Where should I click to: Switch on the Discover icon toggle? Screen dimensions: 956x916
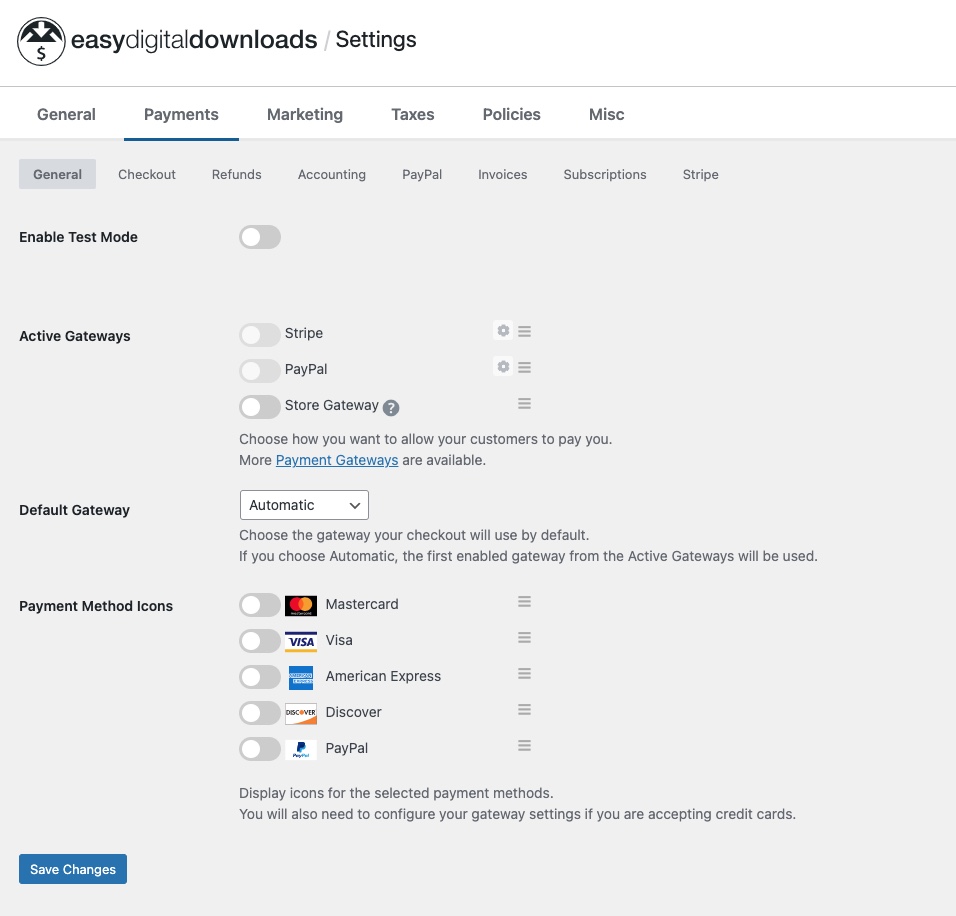(x=260, y=714)
